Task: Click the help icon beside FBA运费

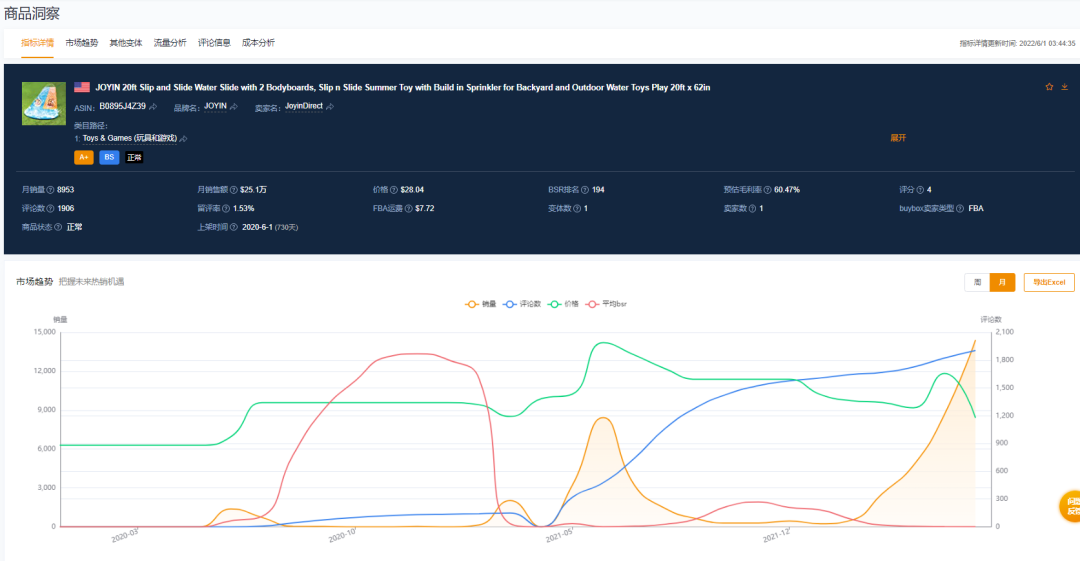Action: coord(408,208)
